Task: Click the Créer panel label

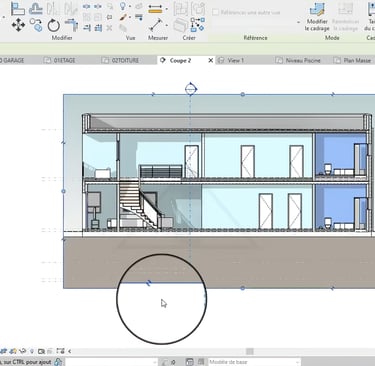Action: click(189, 38)
